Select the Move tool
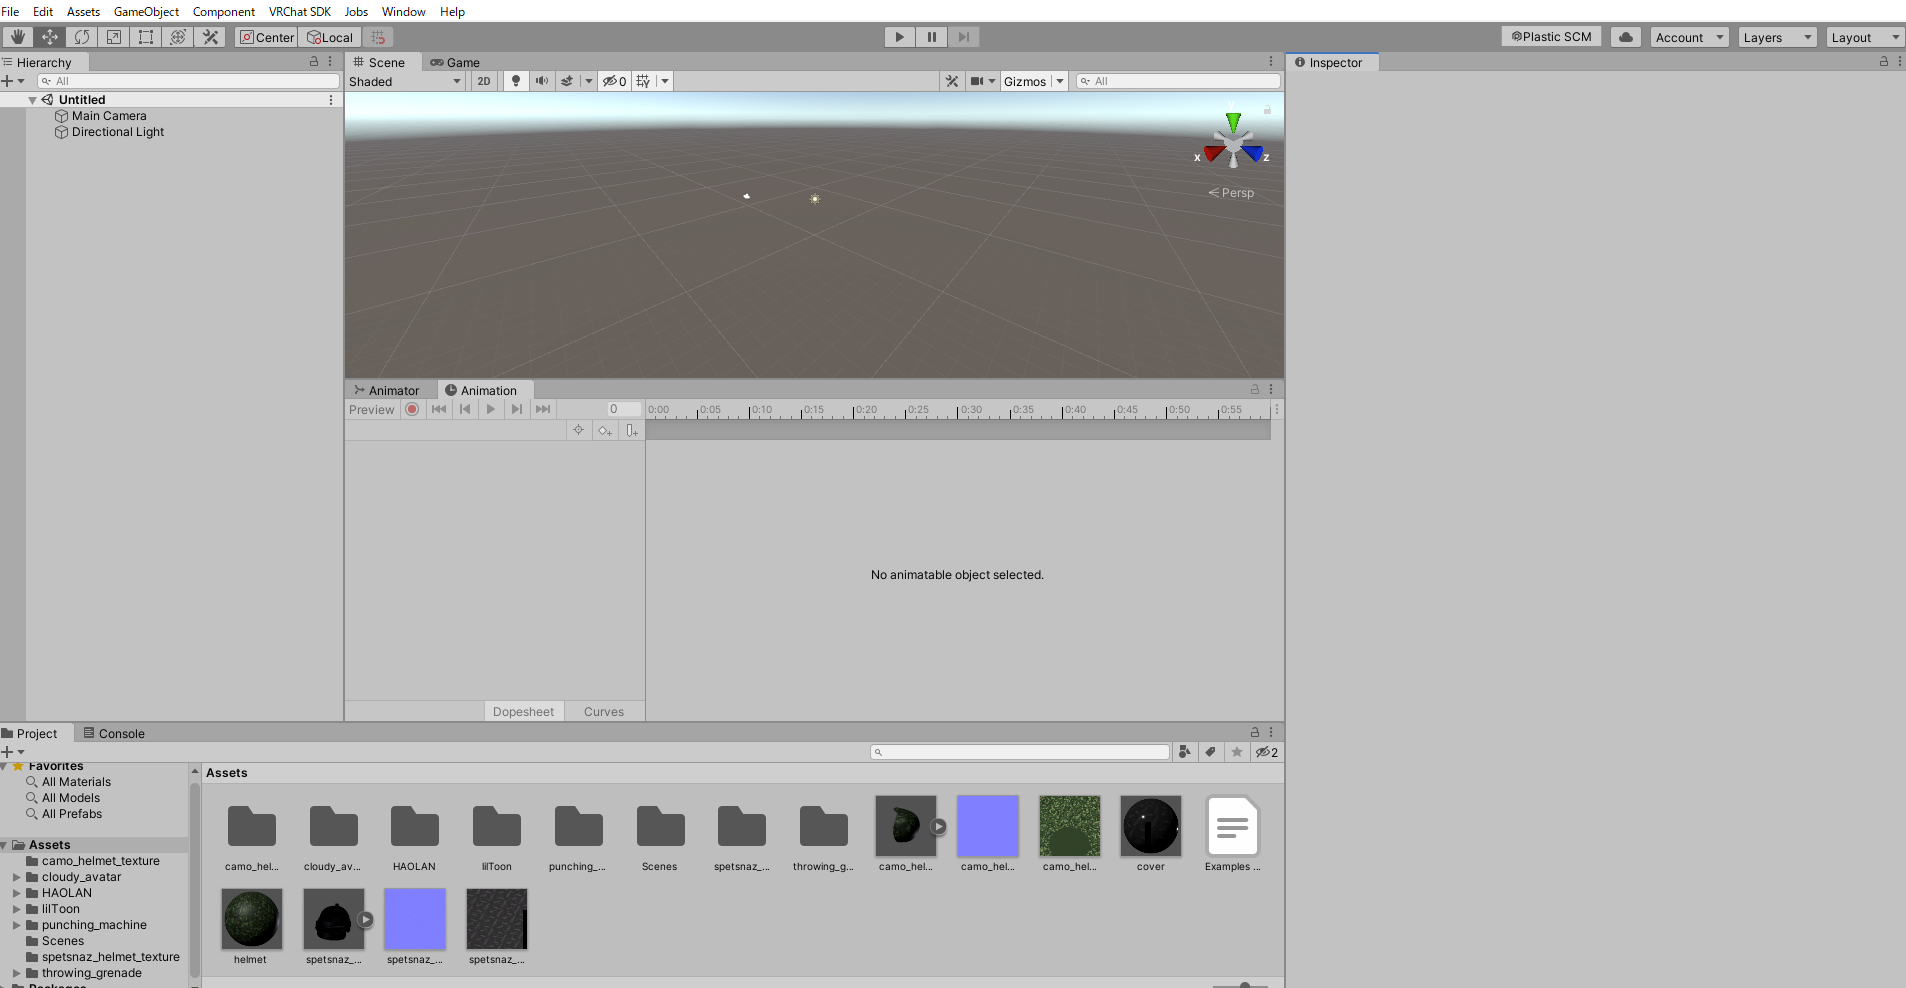Image resolution: width=1906 pixels, height=988 pixels. pos(50,37)
